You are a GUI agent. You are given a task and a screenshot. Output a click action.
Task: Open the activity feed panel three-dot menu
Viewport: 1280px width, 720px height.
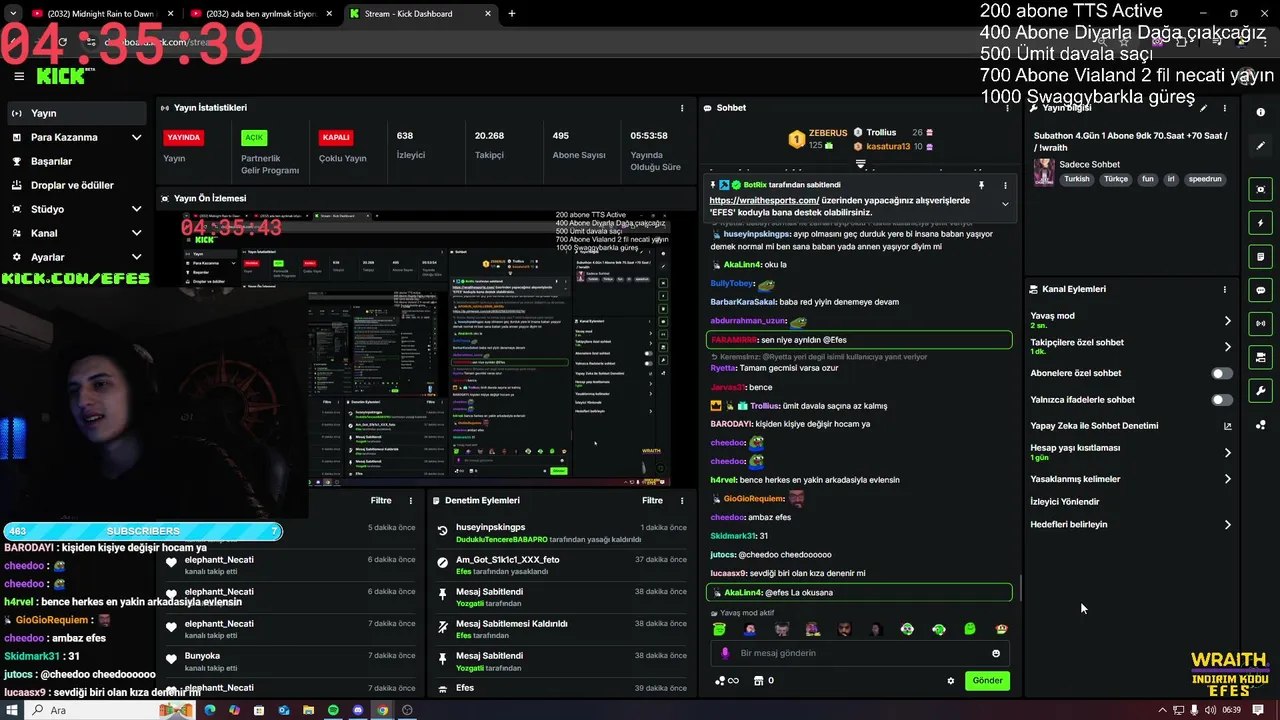tap(410, 500)
